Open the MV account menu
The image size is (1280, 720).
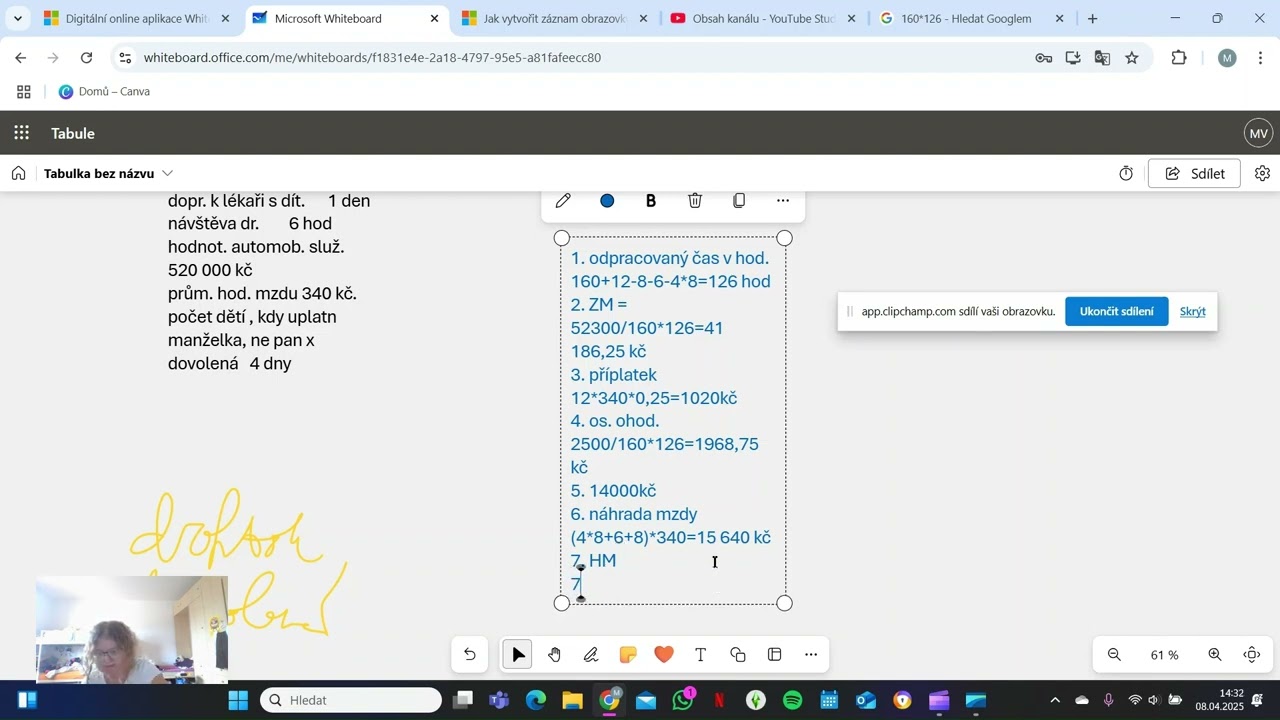[1258, 133]
